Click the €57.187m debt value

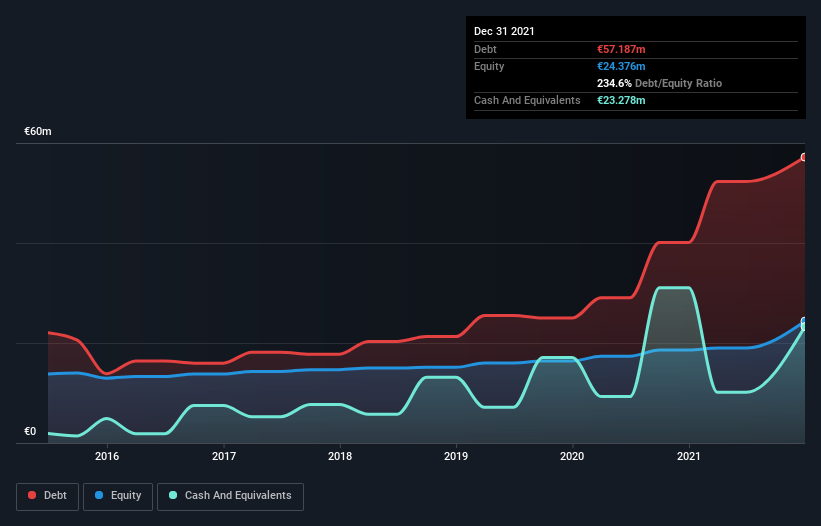[621, 49]
